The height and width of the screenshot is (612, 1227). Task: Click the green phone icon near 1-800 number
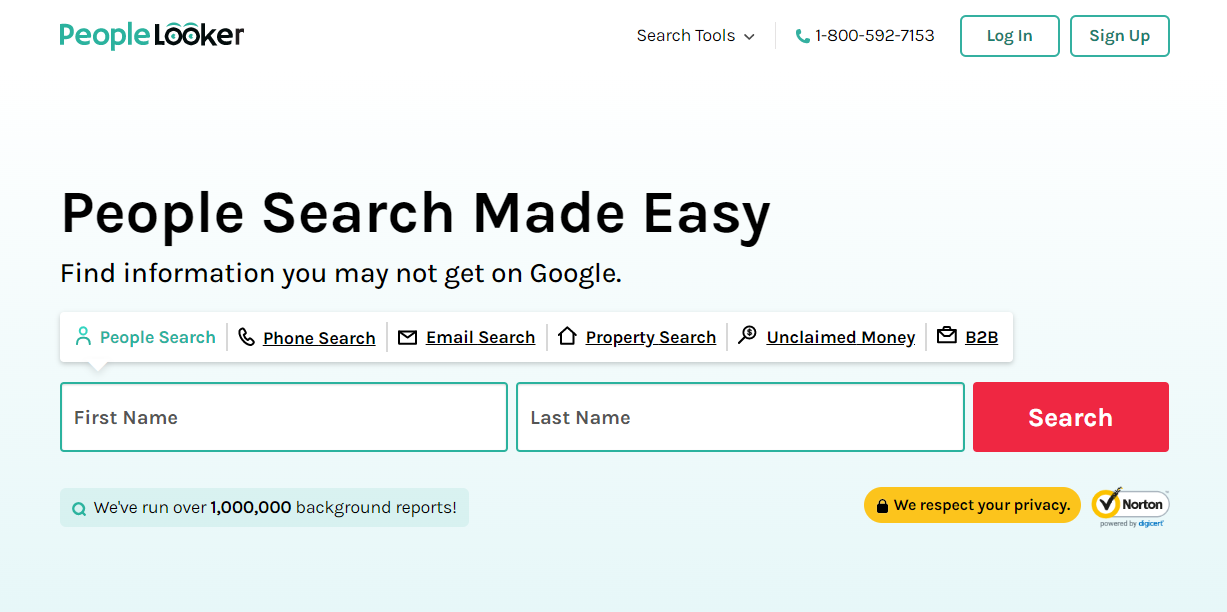pos(802,36)
